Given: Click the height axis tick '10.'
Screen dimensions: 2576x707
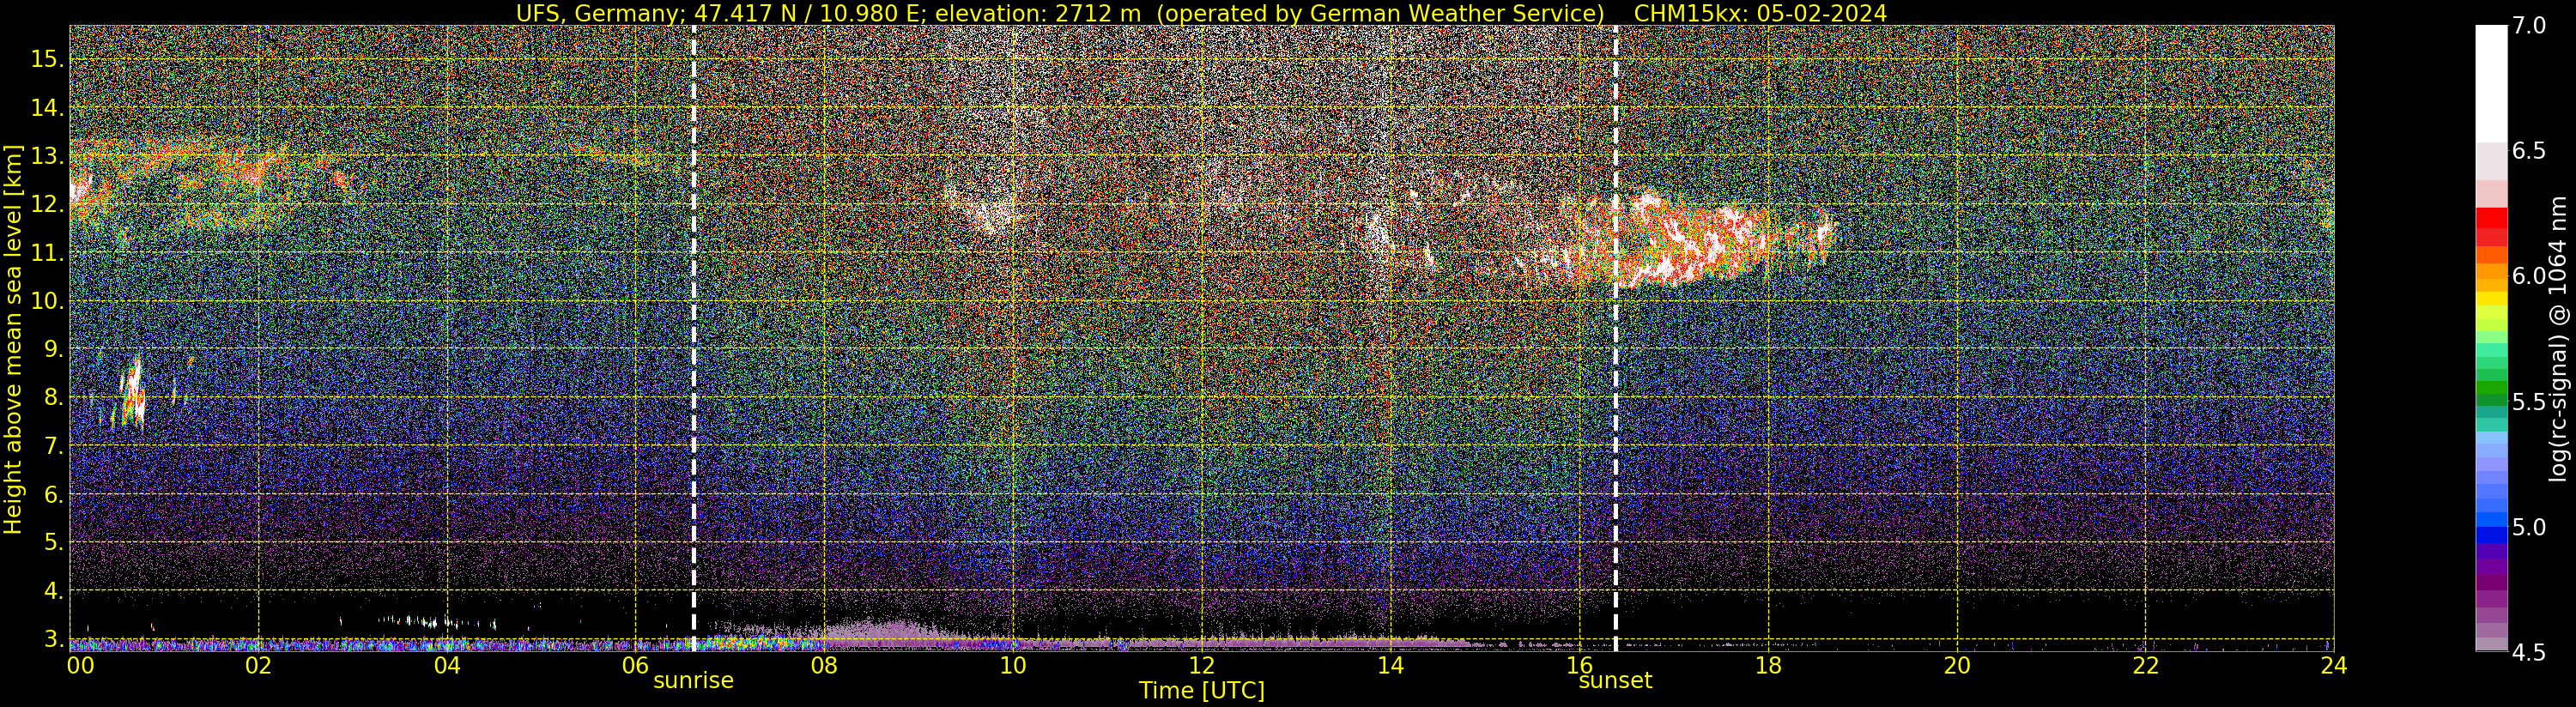Looking at the screenshot, I should coord(47,301).
